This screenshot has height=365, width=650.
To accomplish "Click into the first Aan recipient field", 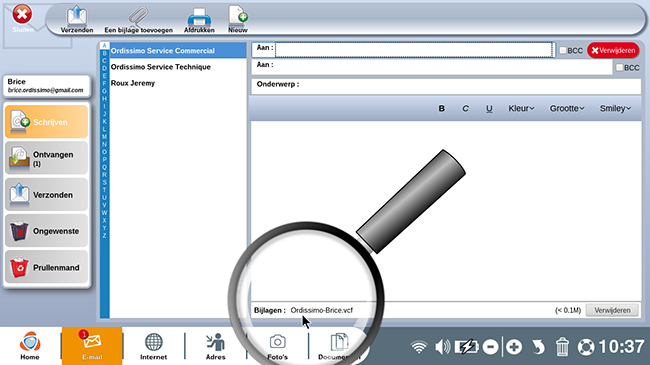I will (414, 50).
